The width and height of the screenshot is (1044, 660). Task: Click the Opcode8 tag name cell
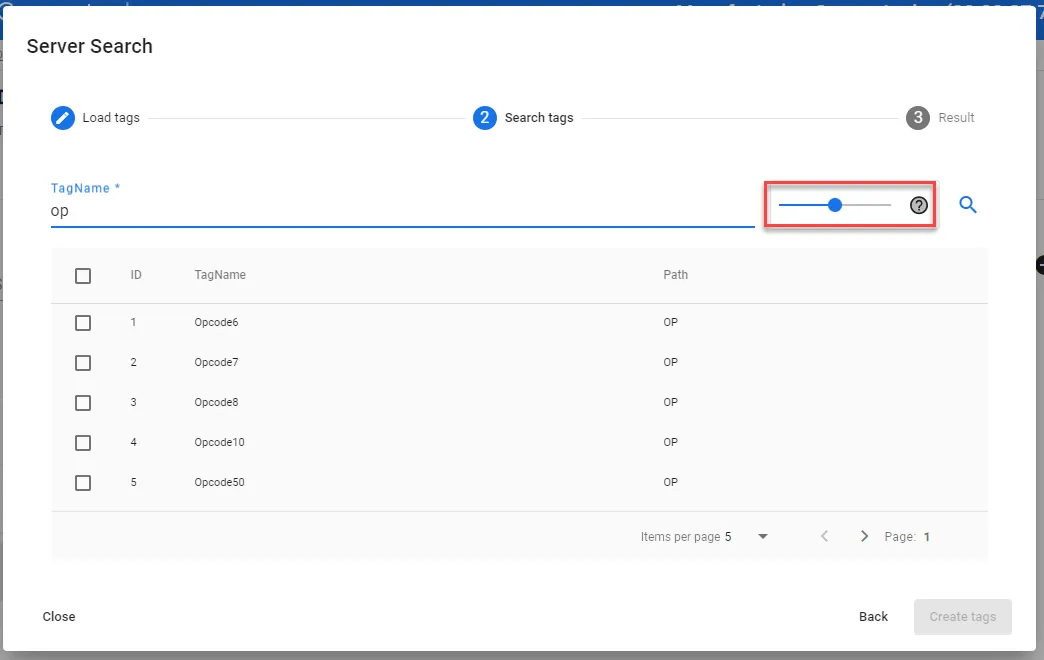coord(216,402)
